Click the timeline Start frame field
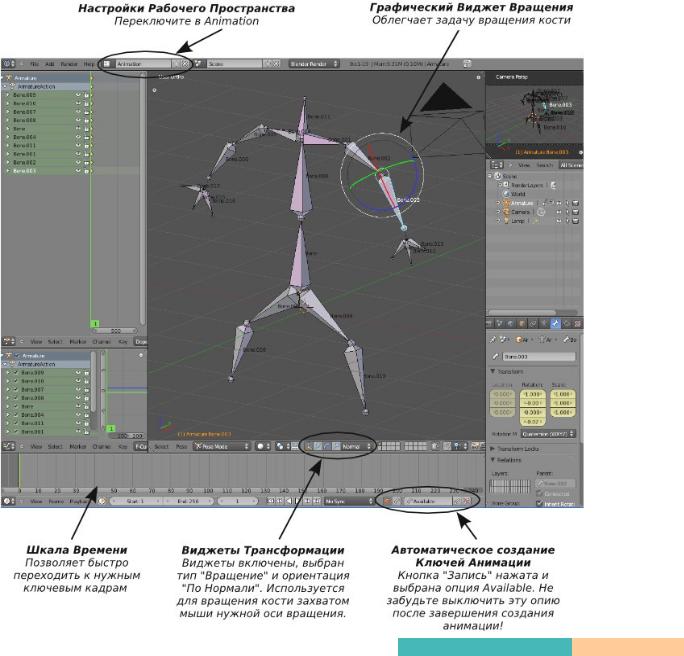Viewport: 684px width, 656px height. click(135, 501)
